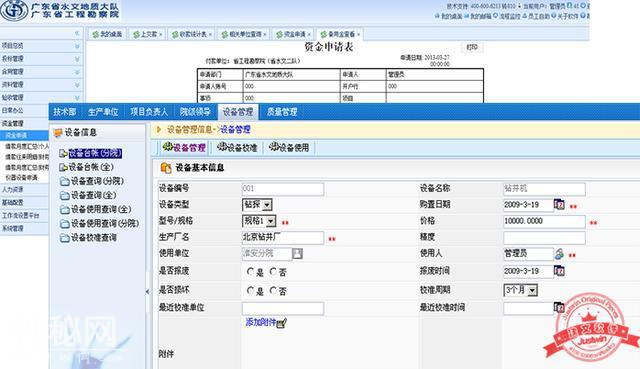
Task: Select 是 for 是否损坏
Action: [251, 291]
